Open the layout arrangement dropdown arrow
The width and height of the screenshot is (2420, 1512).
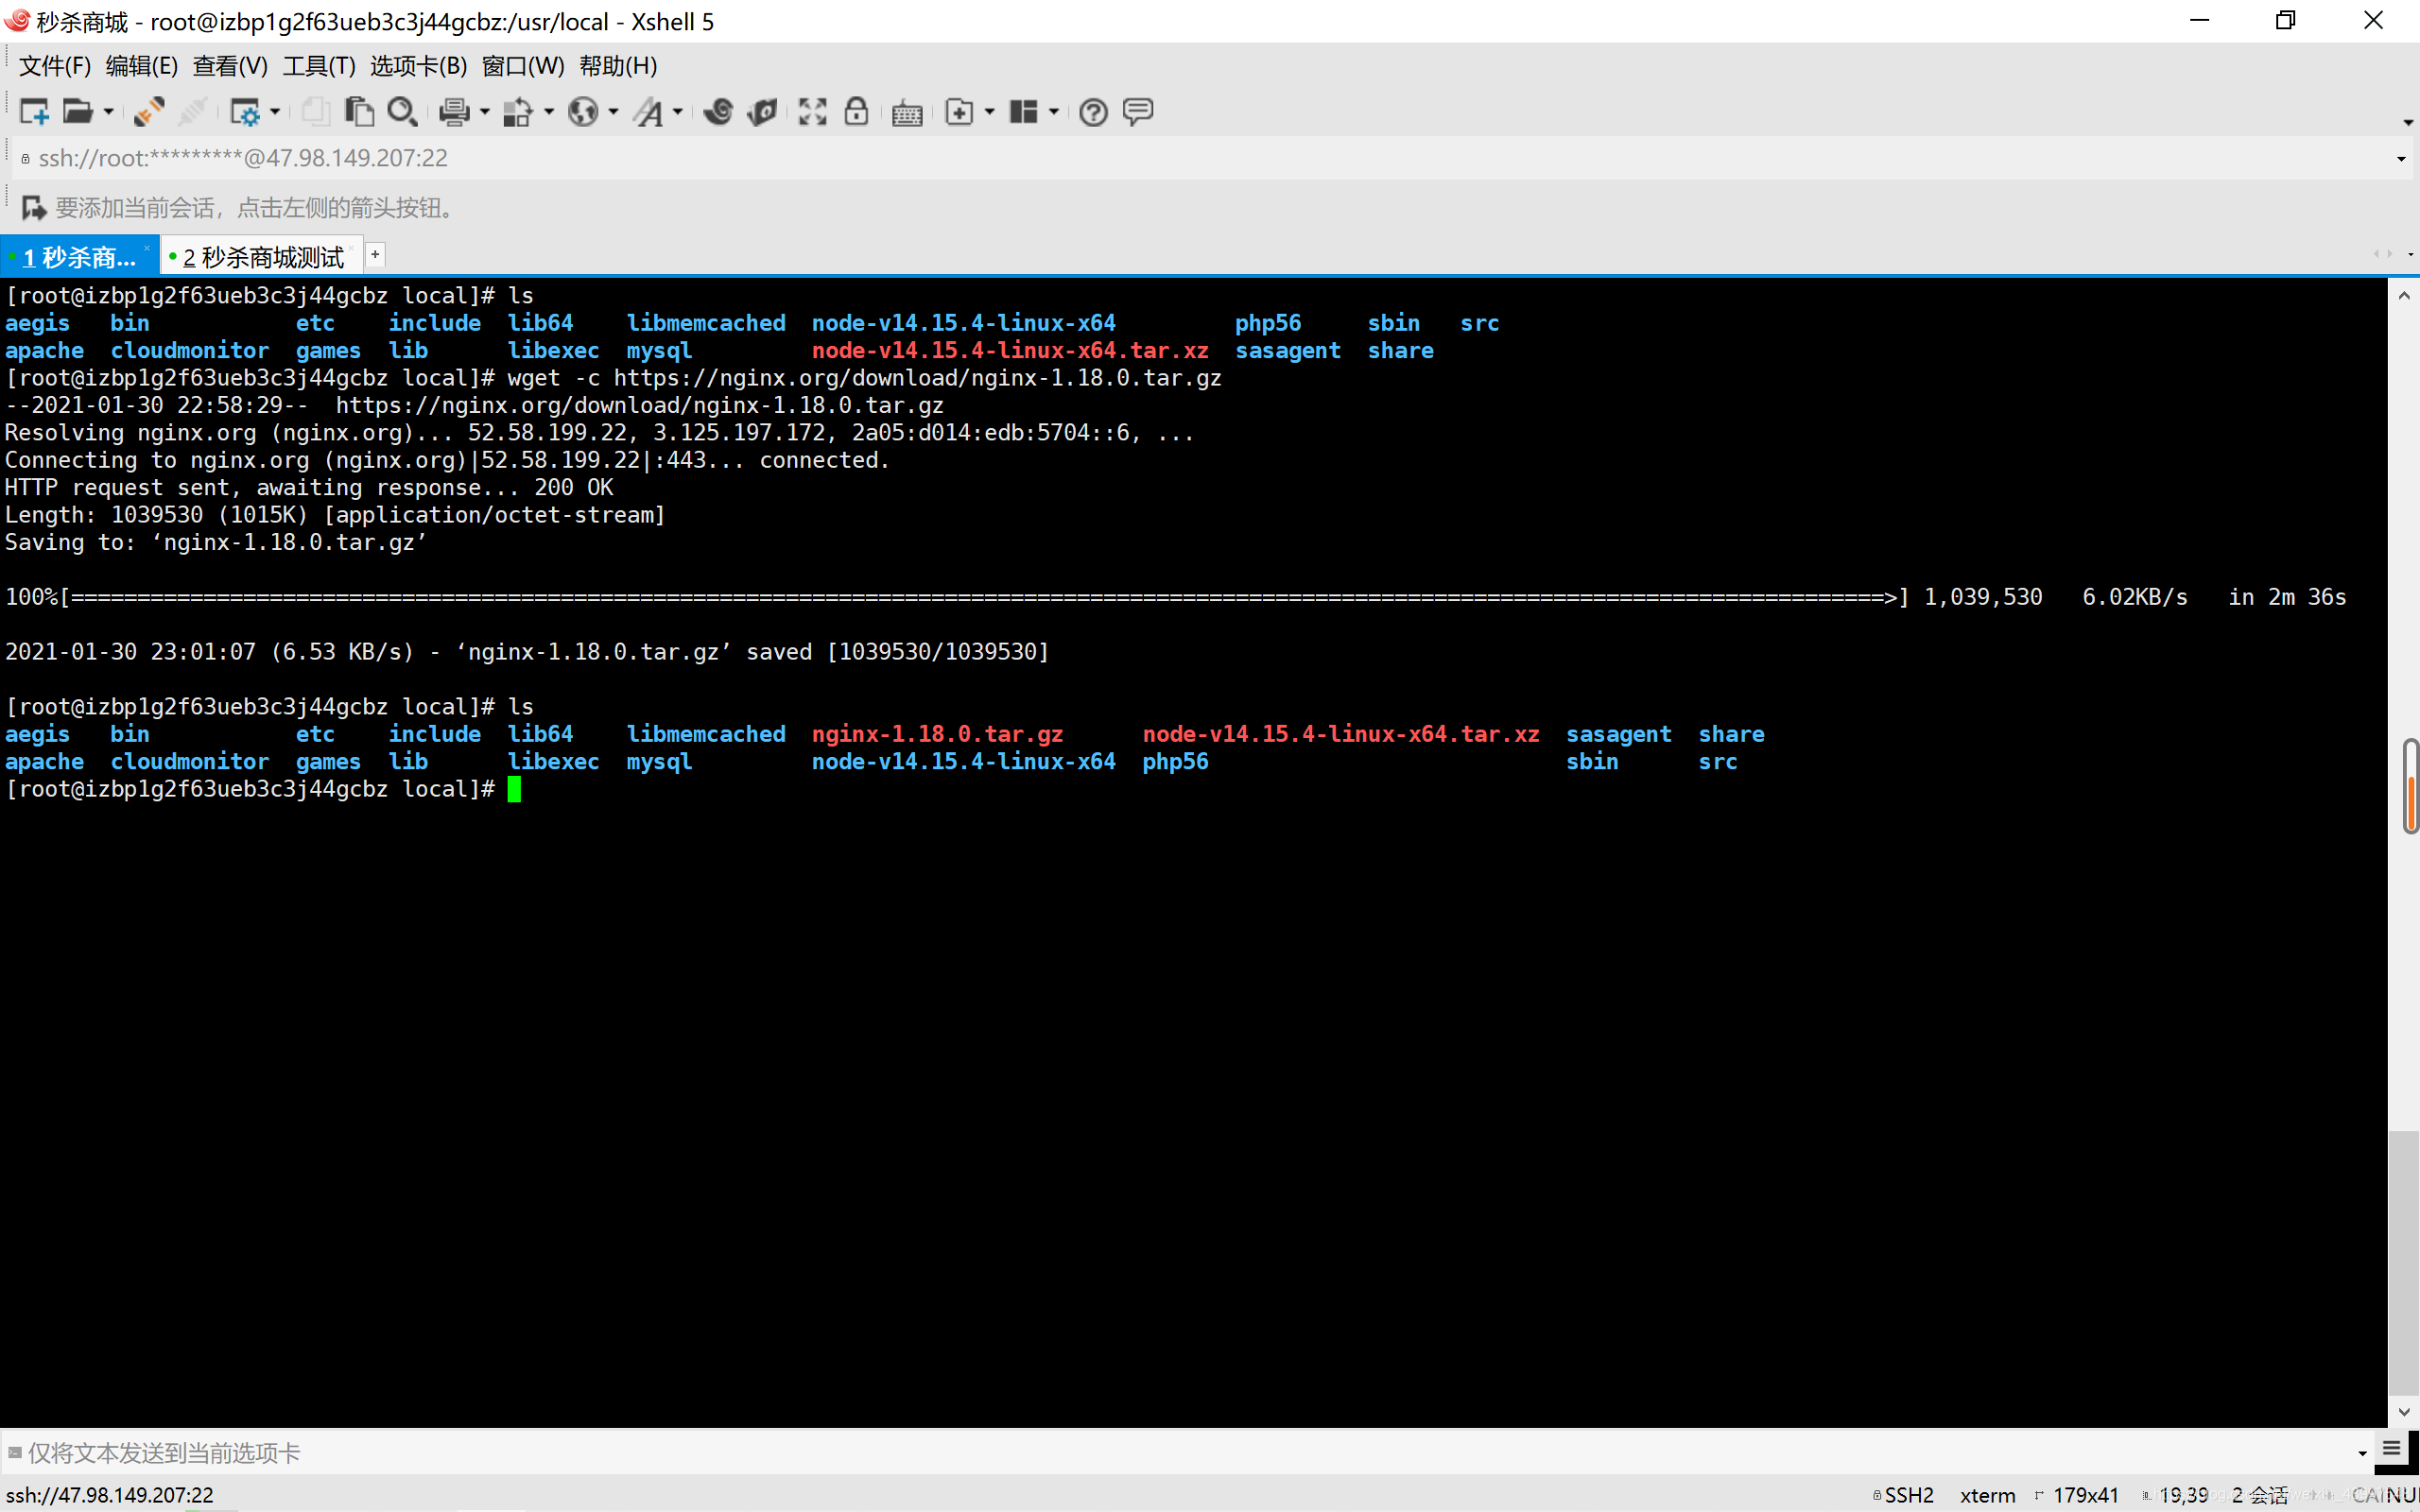(x=1054, y=112)
